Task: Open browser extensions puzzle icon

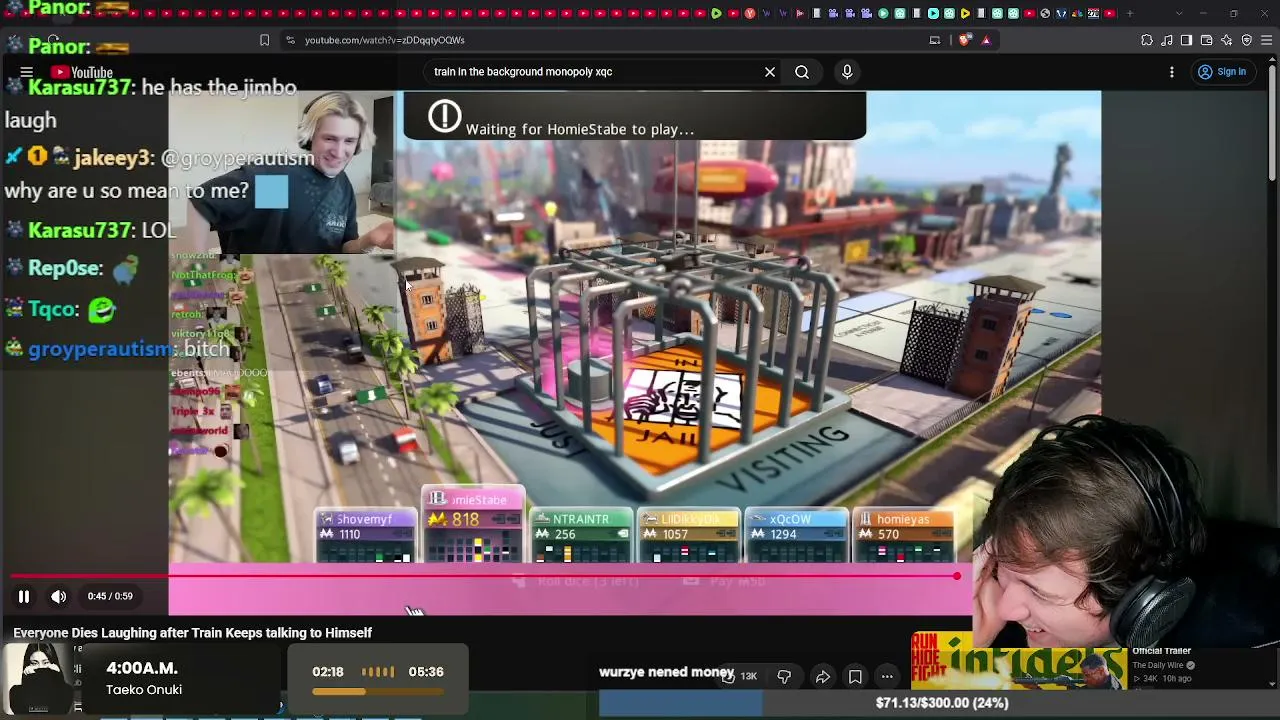Action: tap(1147, 40)
